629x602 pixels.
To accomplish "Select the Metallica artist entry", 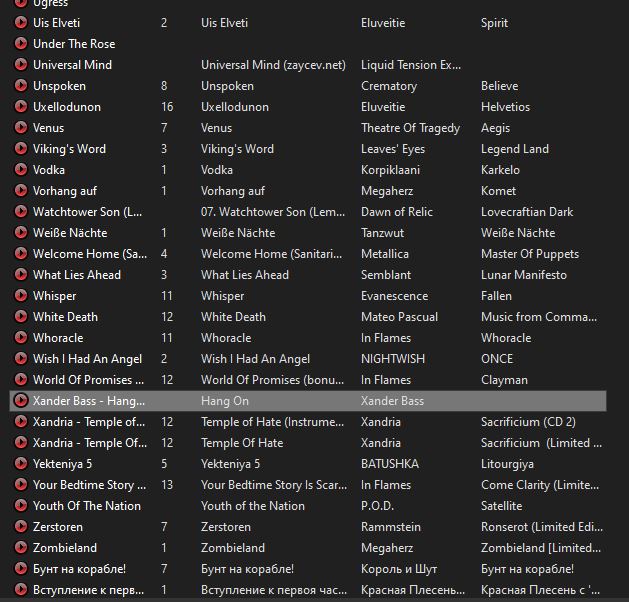I will click(x=385, y=254).
